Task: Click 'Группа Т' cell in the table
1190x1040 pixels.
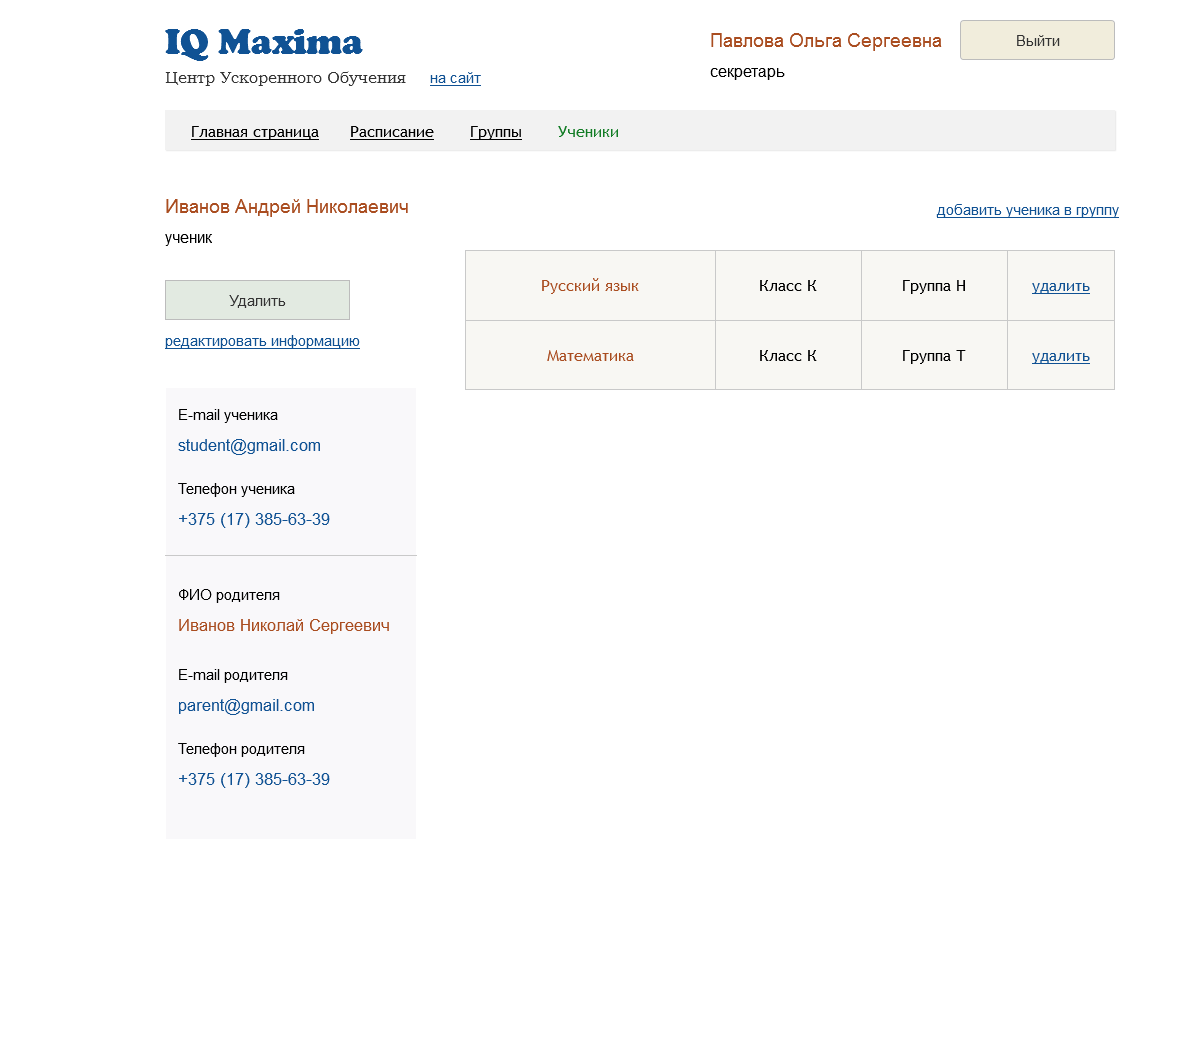Action: click(934, 355)
